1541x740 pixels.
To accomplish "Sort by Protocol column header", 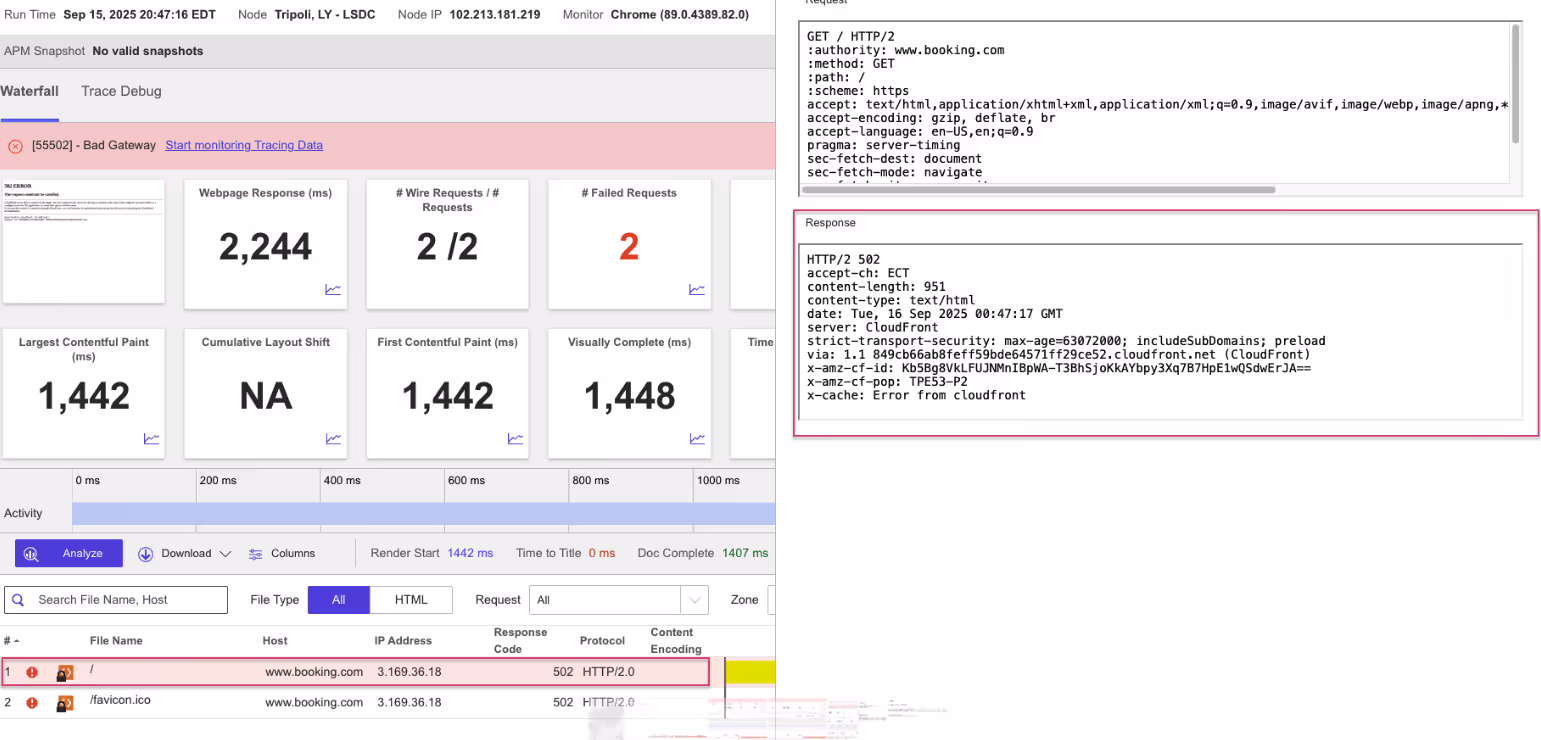I will 602,641.
